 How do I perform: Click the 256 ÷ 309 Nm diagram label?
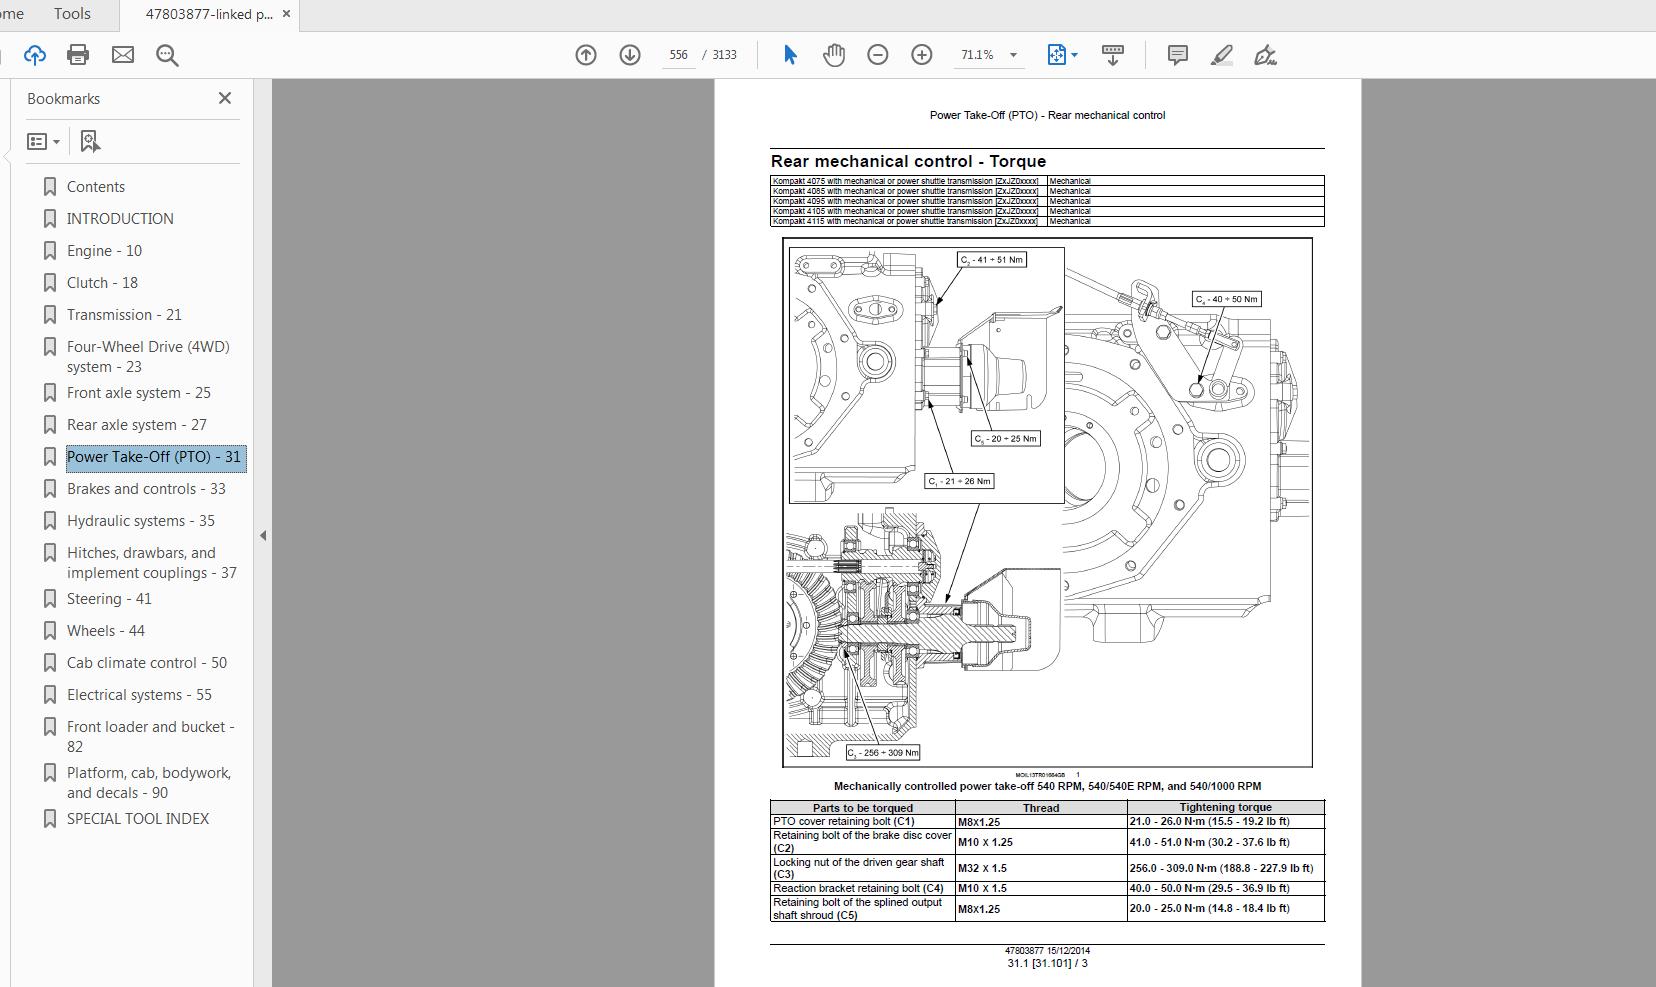click(883, 753)
